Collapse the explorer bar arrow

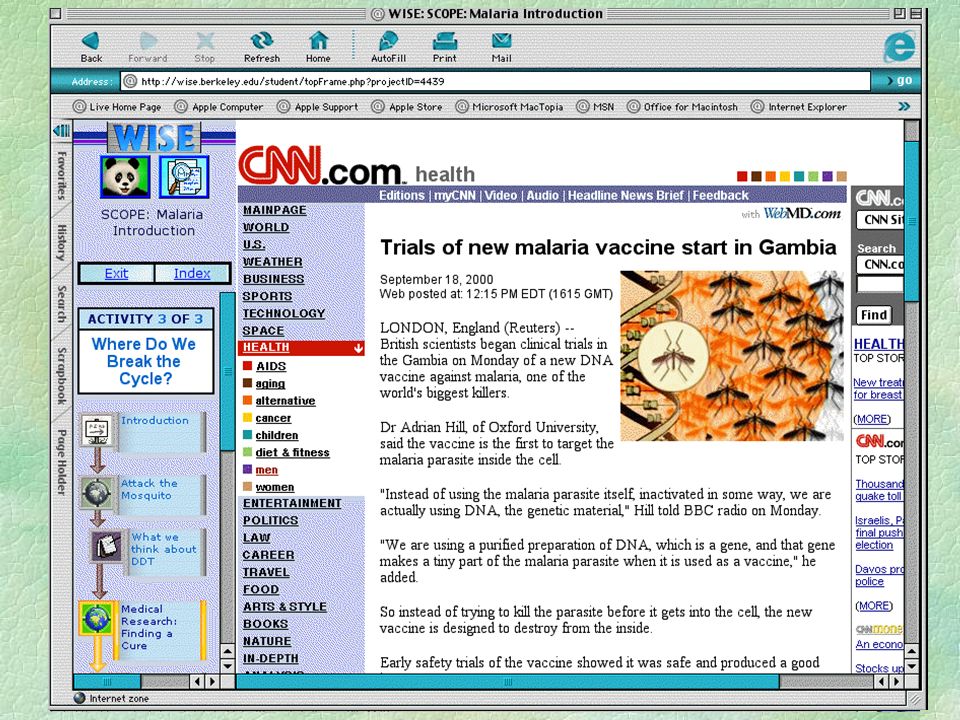coord(62,130)
